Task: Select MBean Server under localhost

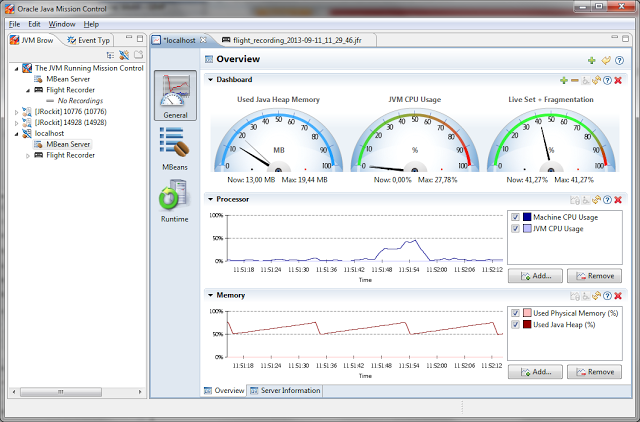Action: [67, 144]
